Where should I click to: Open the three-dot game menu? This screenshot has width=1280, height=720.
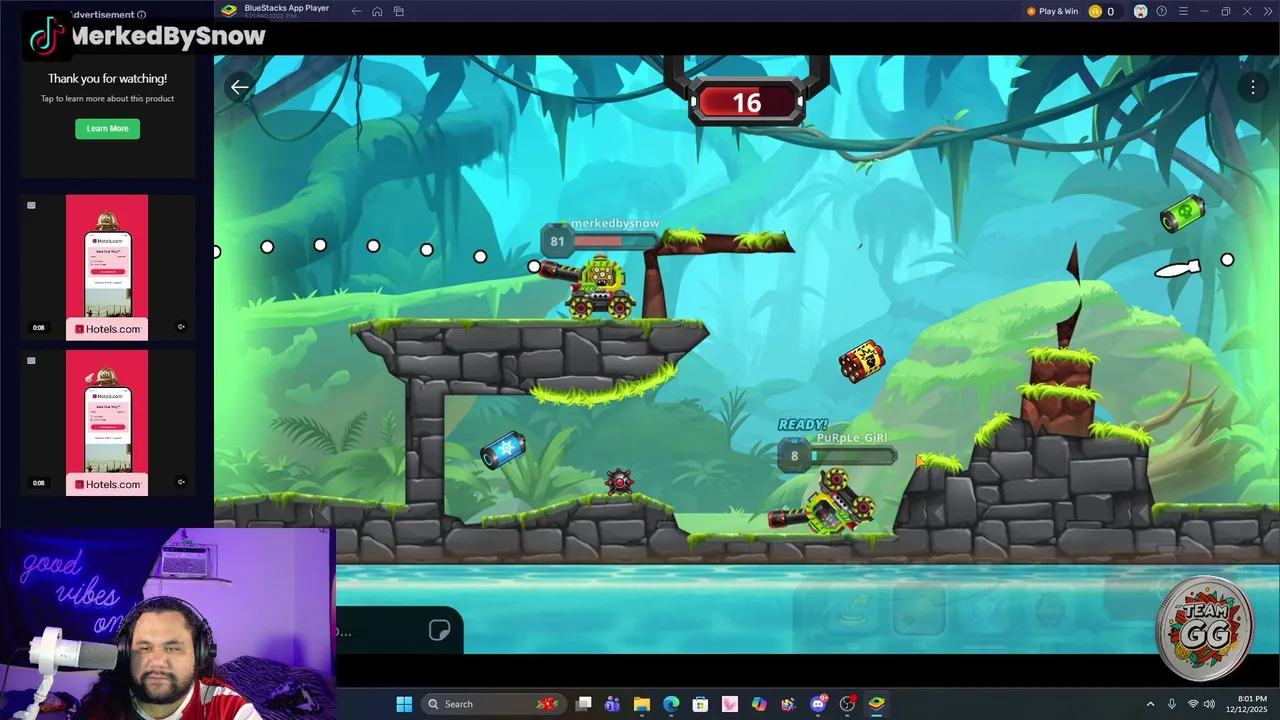1252,88
